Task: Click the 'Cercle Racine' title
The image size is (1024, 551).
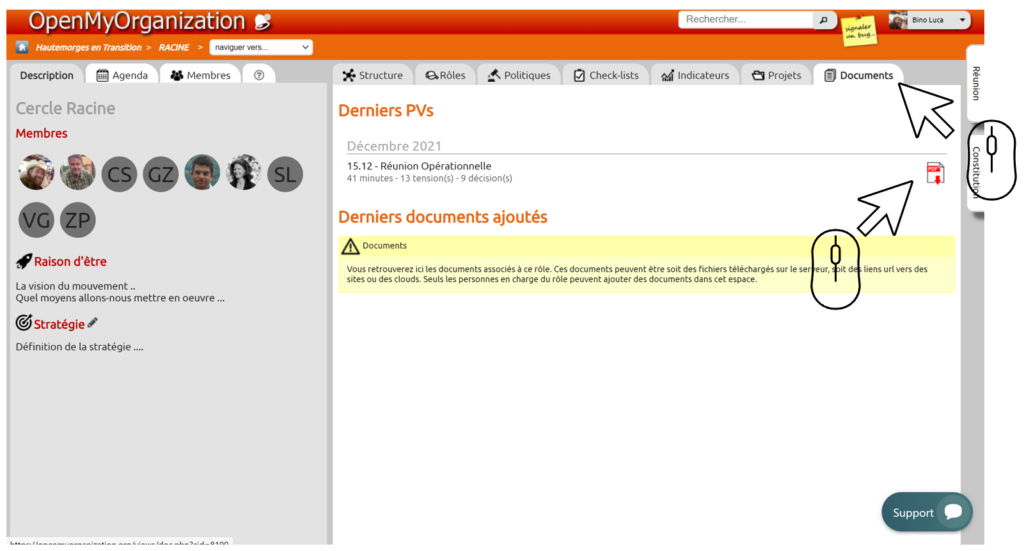Action: [65, 108]
